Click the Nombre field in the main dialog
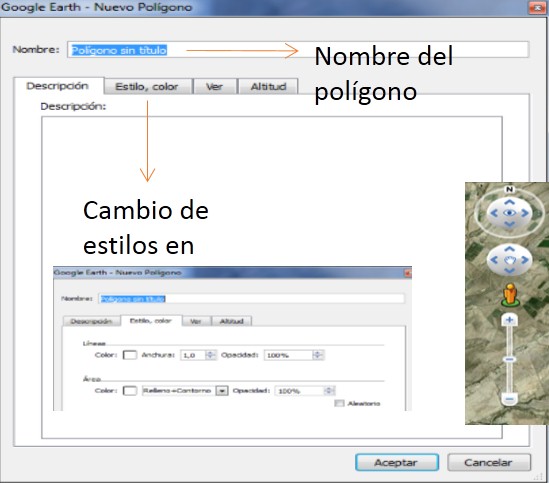 tap(298, 50)
